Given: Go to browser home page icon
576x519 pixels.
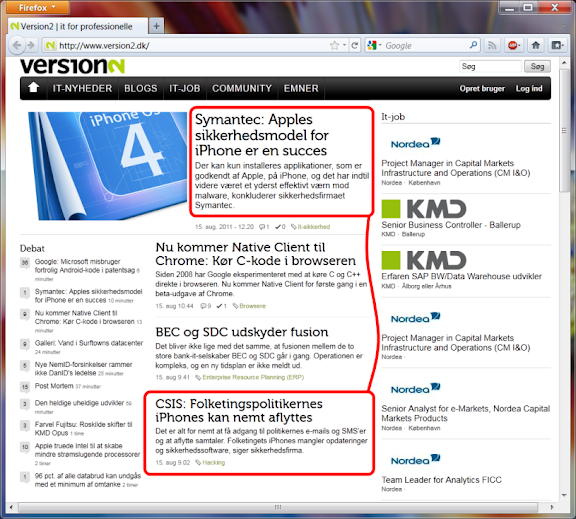Looking at the screenshot, I should coord(536,46).
